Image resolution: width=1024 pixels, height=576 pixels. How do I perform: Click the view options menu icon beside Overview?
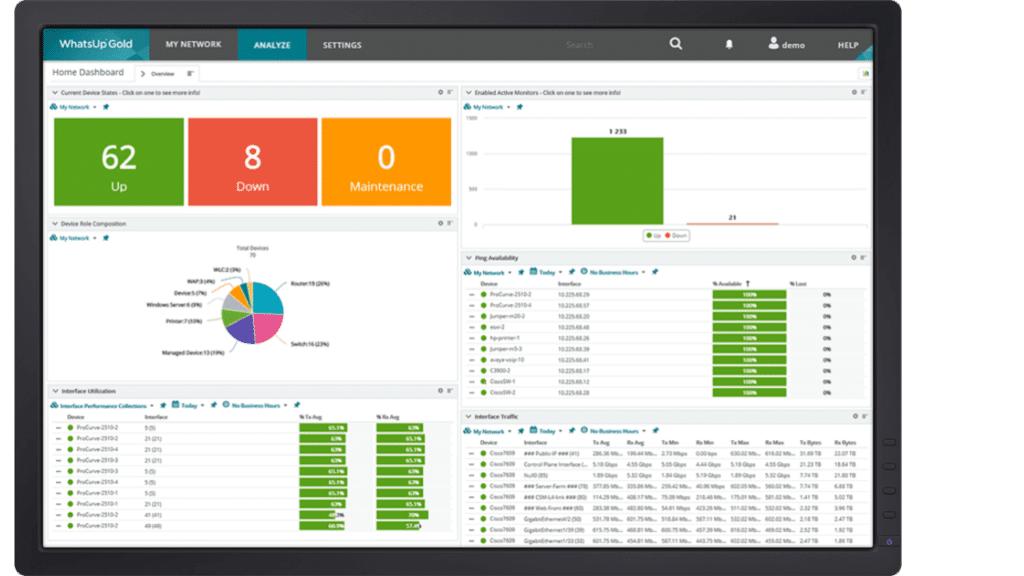[190, 73]
